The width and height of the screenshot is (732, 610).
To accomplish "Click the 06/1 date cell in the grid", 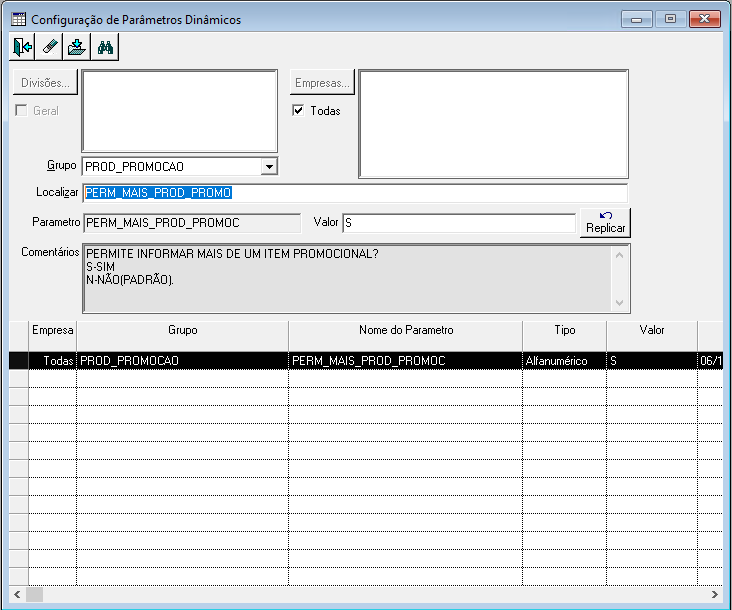I will (x=711, y=361).
